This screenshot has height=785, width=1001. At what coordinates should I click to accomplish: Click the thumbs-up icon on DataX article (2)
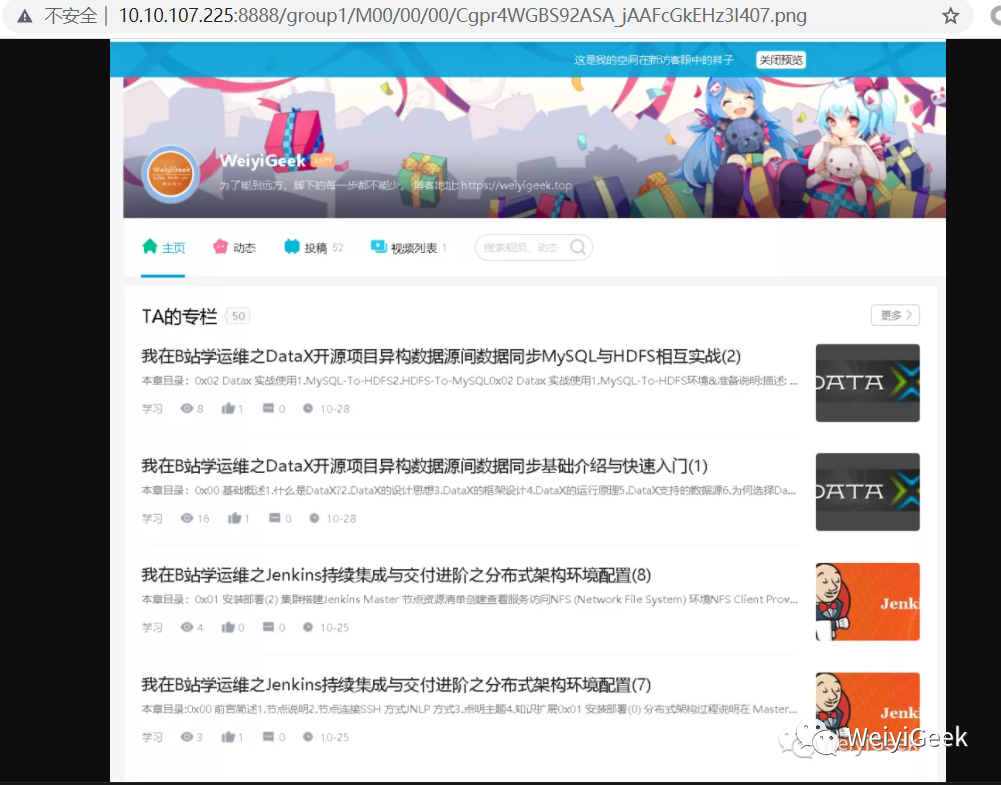pyautogui.click(x=228, y=408)
